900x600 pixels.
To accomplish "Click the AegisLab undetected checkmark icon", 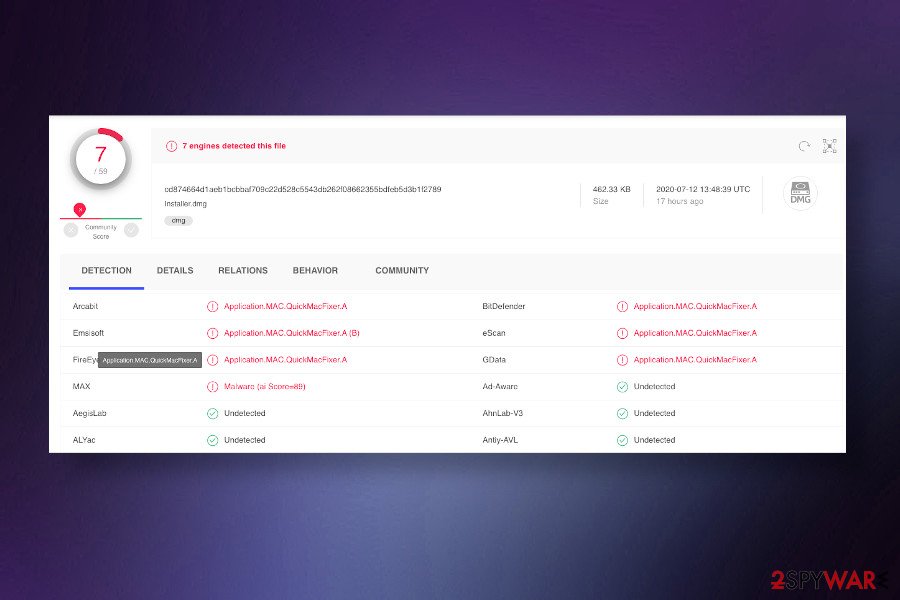I will [x=212, y=413].
